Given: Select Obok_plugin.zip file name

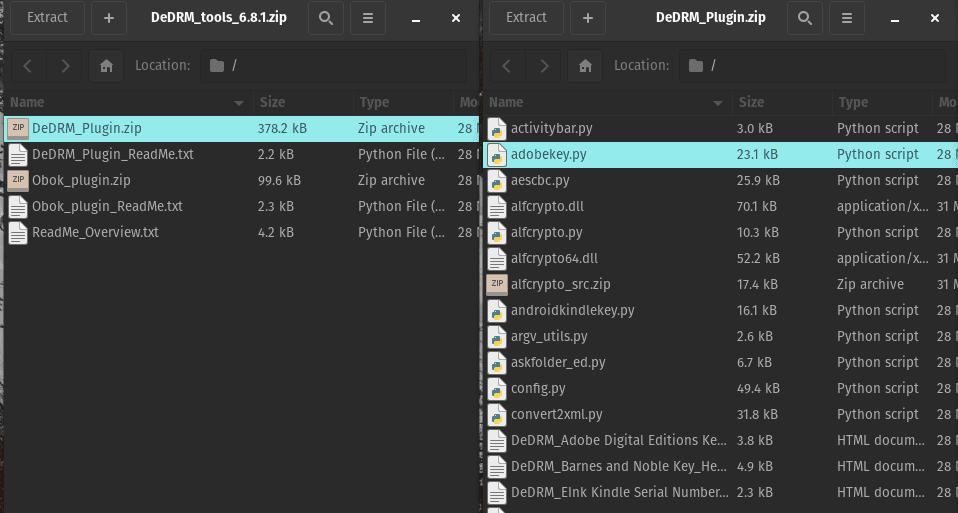Looking at the screenshot, I should pos(81,180).
